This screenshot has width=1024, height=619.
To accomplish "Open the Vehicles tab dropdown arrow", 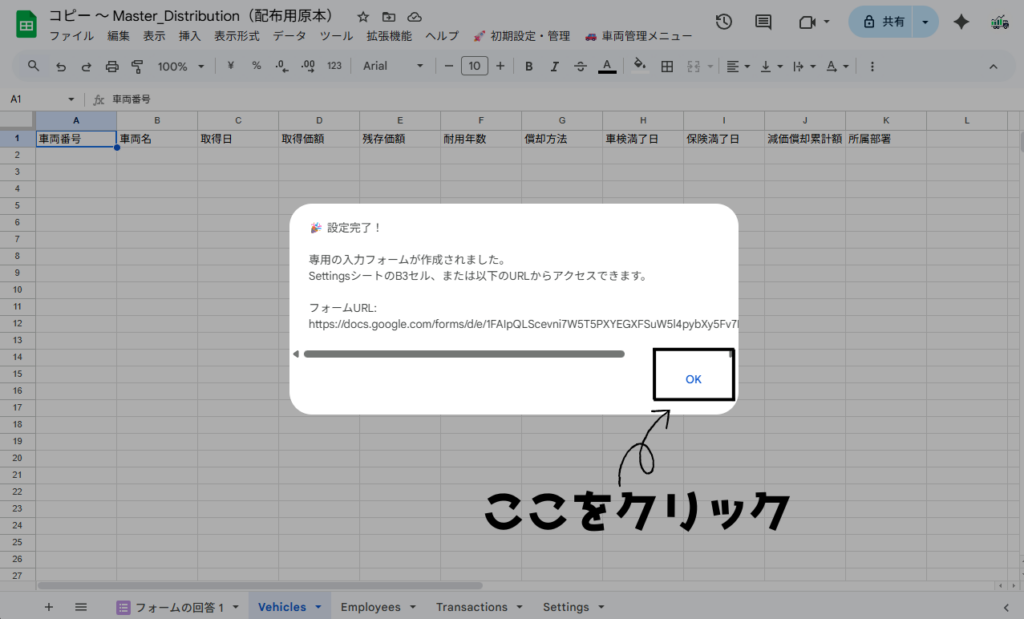I will click(x=318, y=607).
